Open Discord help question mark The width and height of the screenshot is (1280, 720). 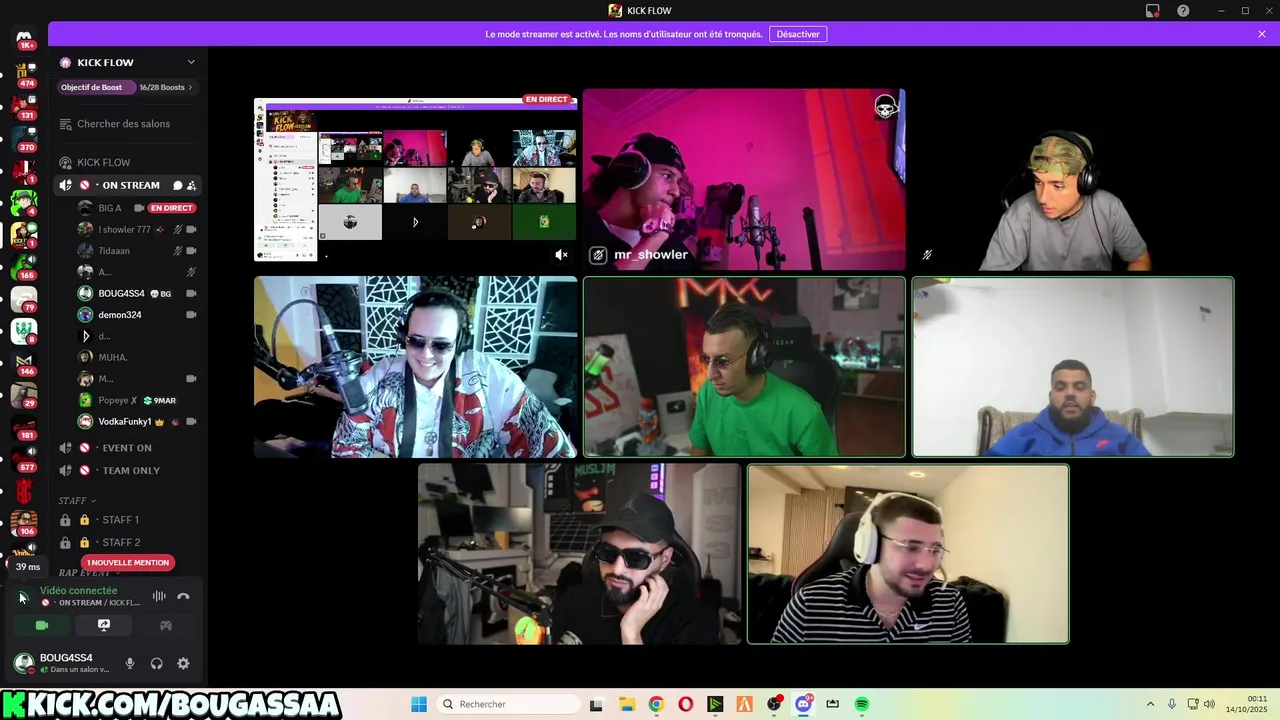click(1183, 11)
